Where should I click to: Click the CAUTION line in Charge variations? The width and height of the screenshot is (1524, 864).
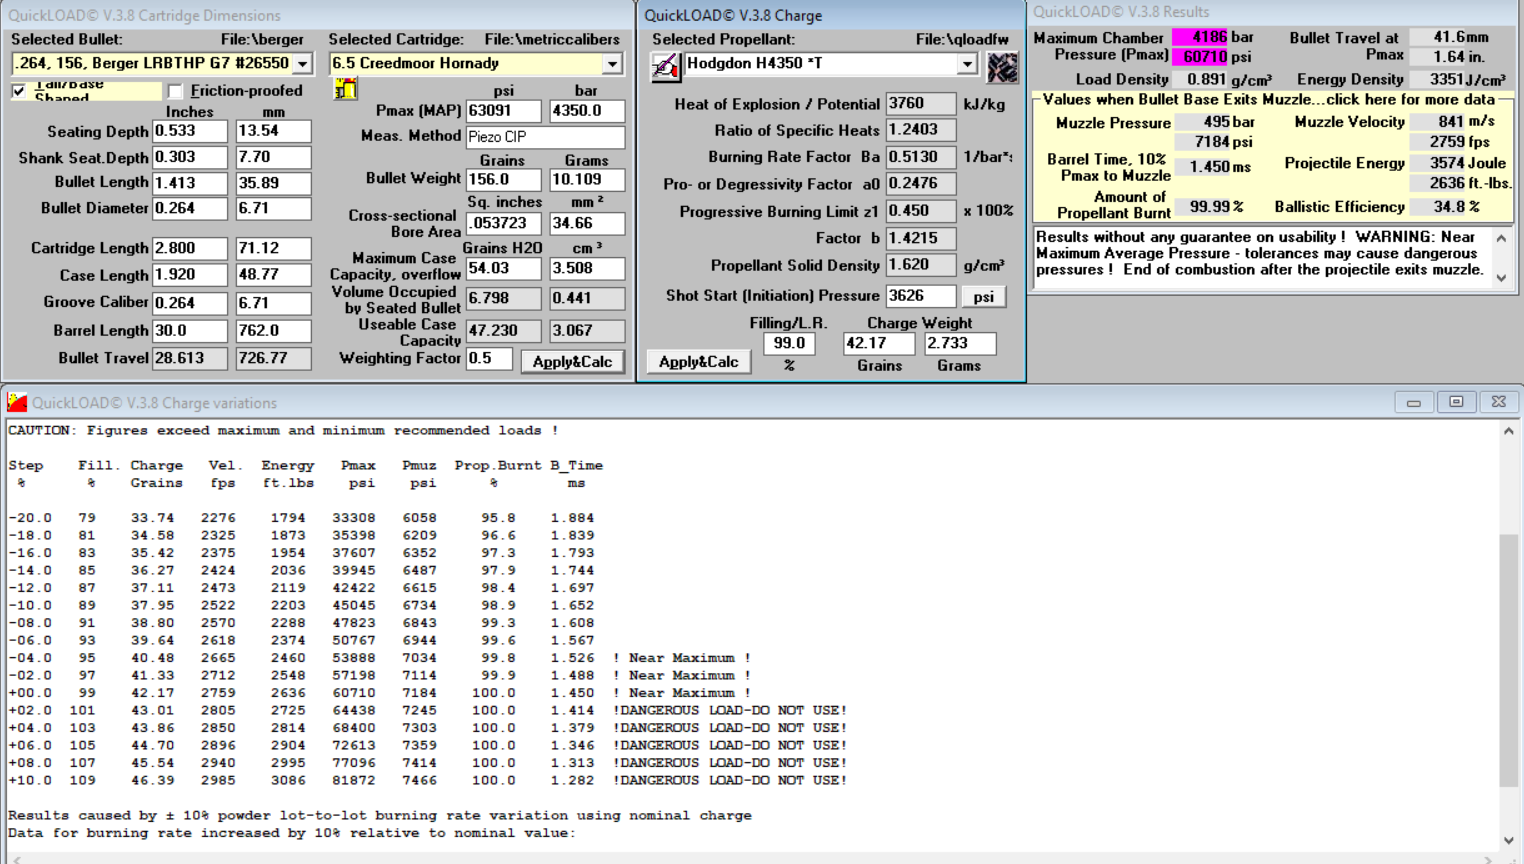pos(284,431)
